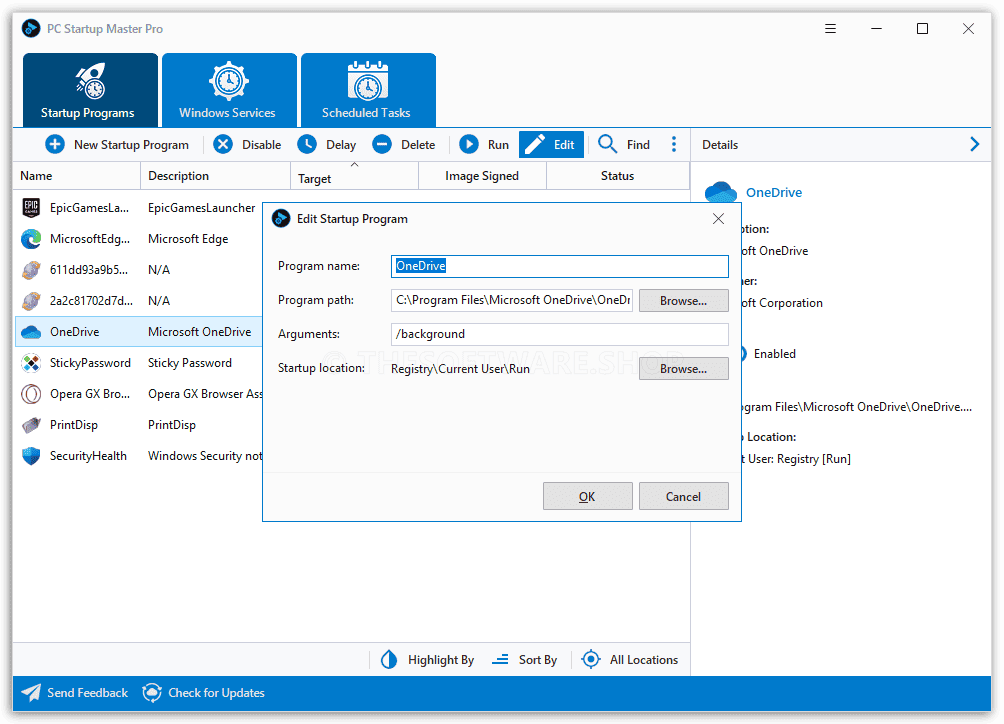Click Browse button for Startup location
The width and height of the screenshot is (1004, 724).
[x=684, y=369]
